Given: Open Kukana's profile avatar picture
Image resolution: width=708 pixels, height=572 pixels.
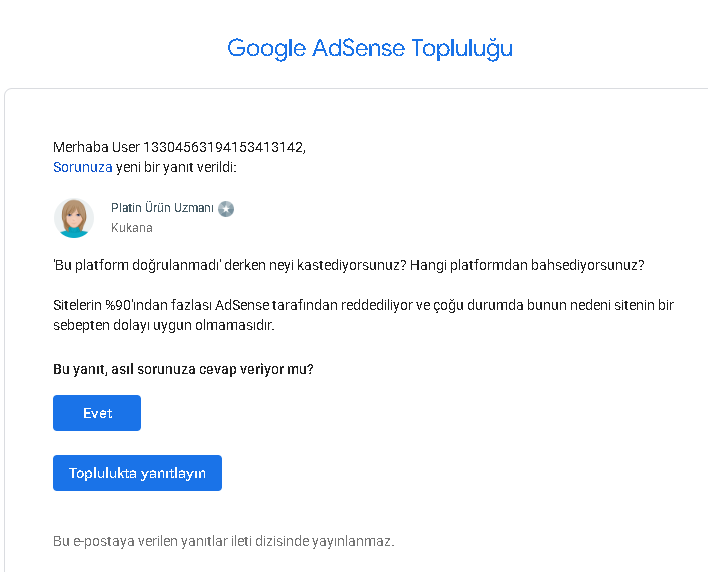Looking at the screenshot, I should (74, 218).
